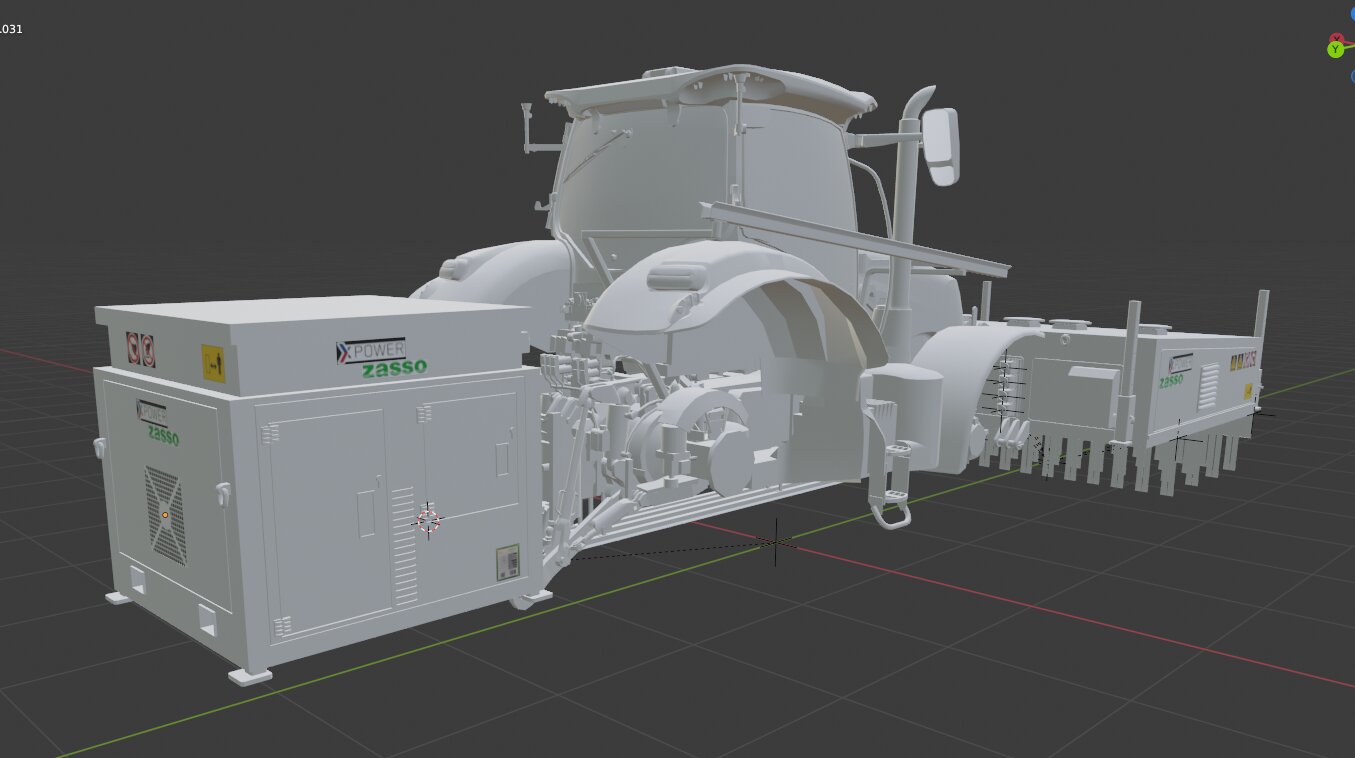Click the louvered vent on the front applicator
The width and height of the screenshot is (1355, 758).
point(1209,385)
